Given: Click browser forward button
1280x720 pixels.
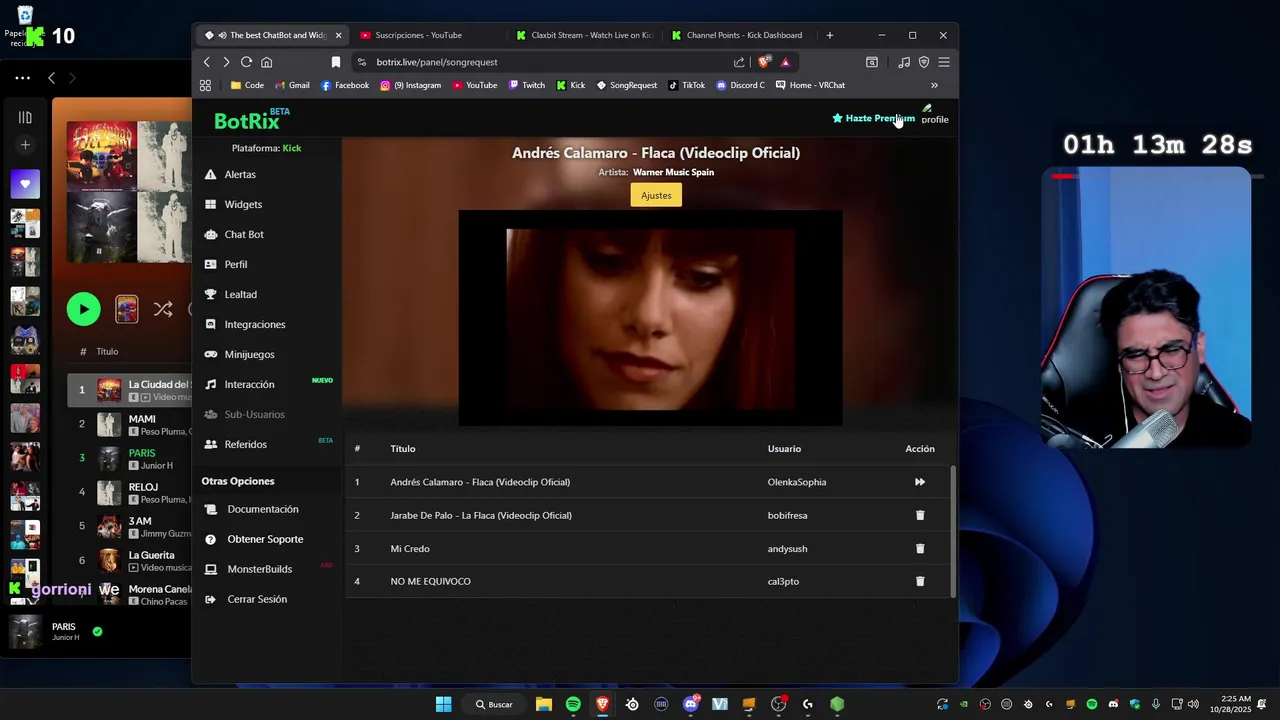Looking at the screenshot, I should (x=226, y=62).
